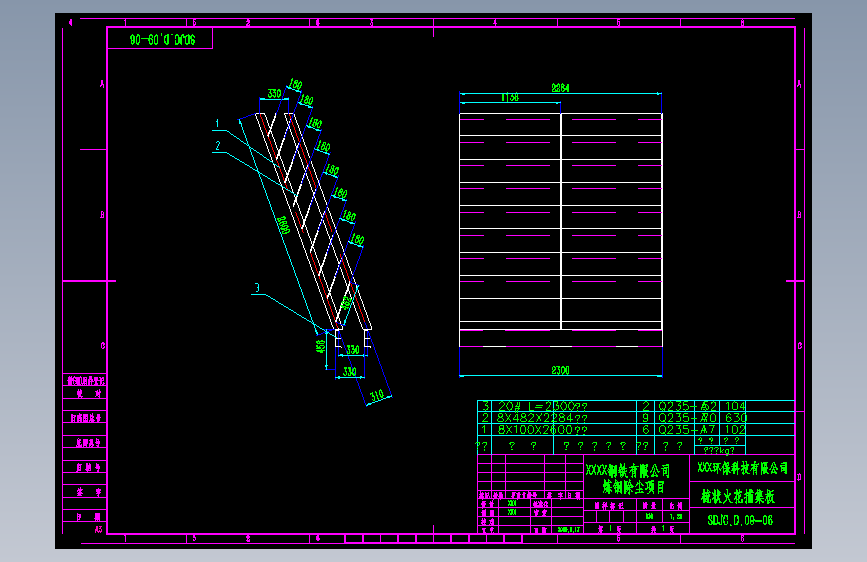Click the 2284 overall width dimension
867x562 pixels.
tap(560, 87)
